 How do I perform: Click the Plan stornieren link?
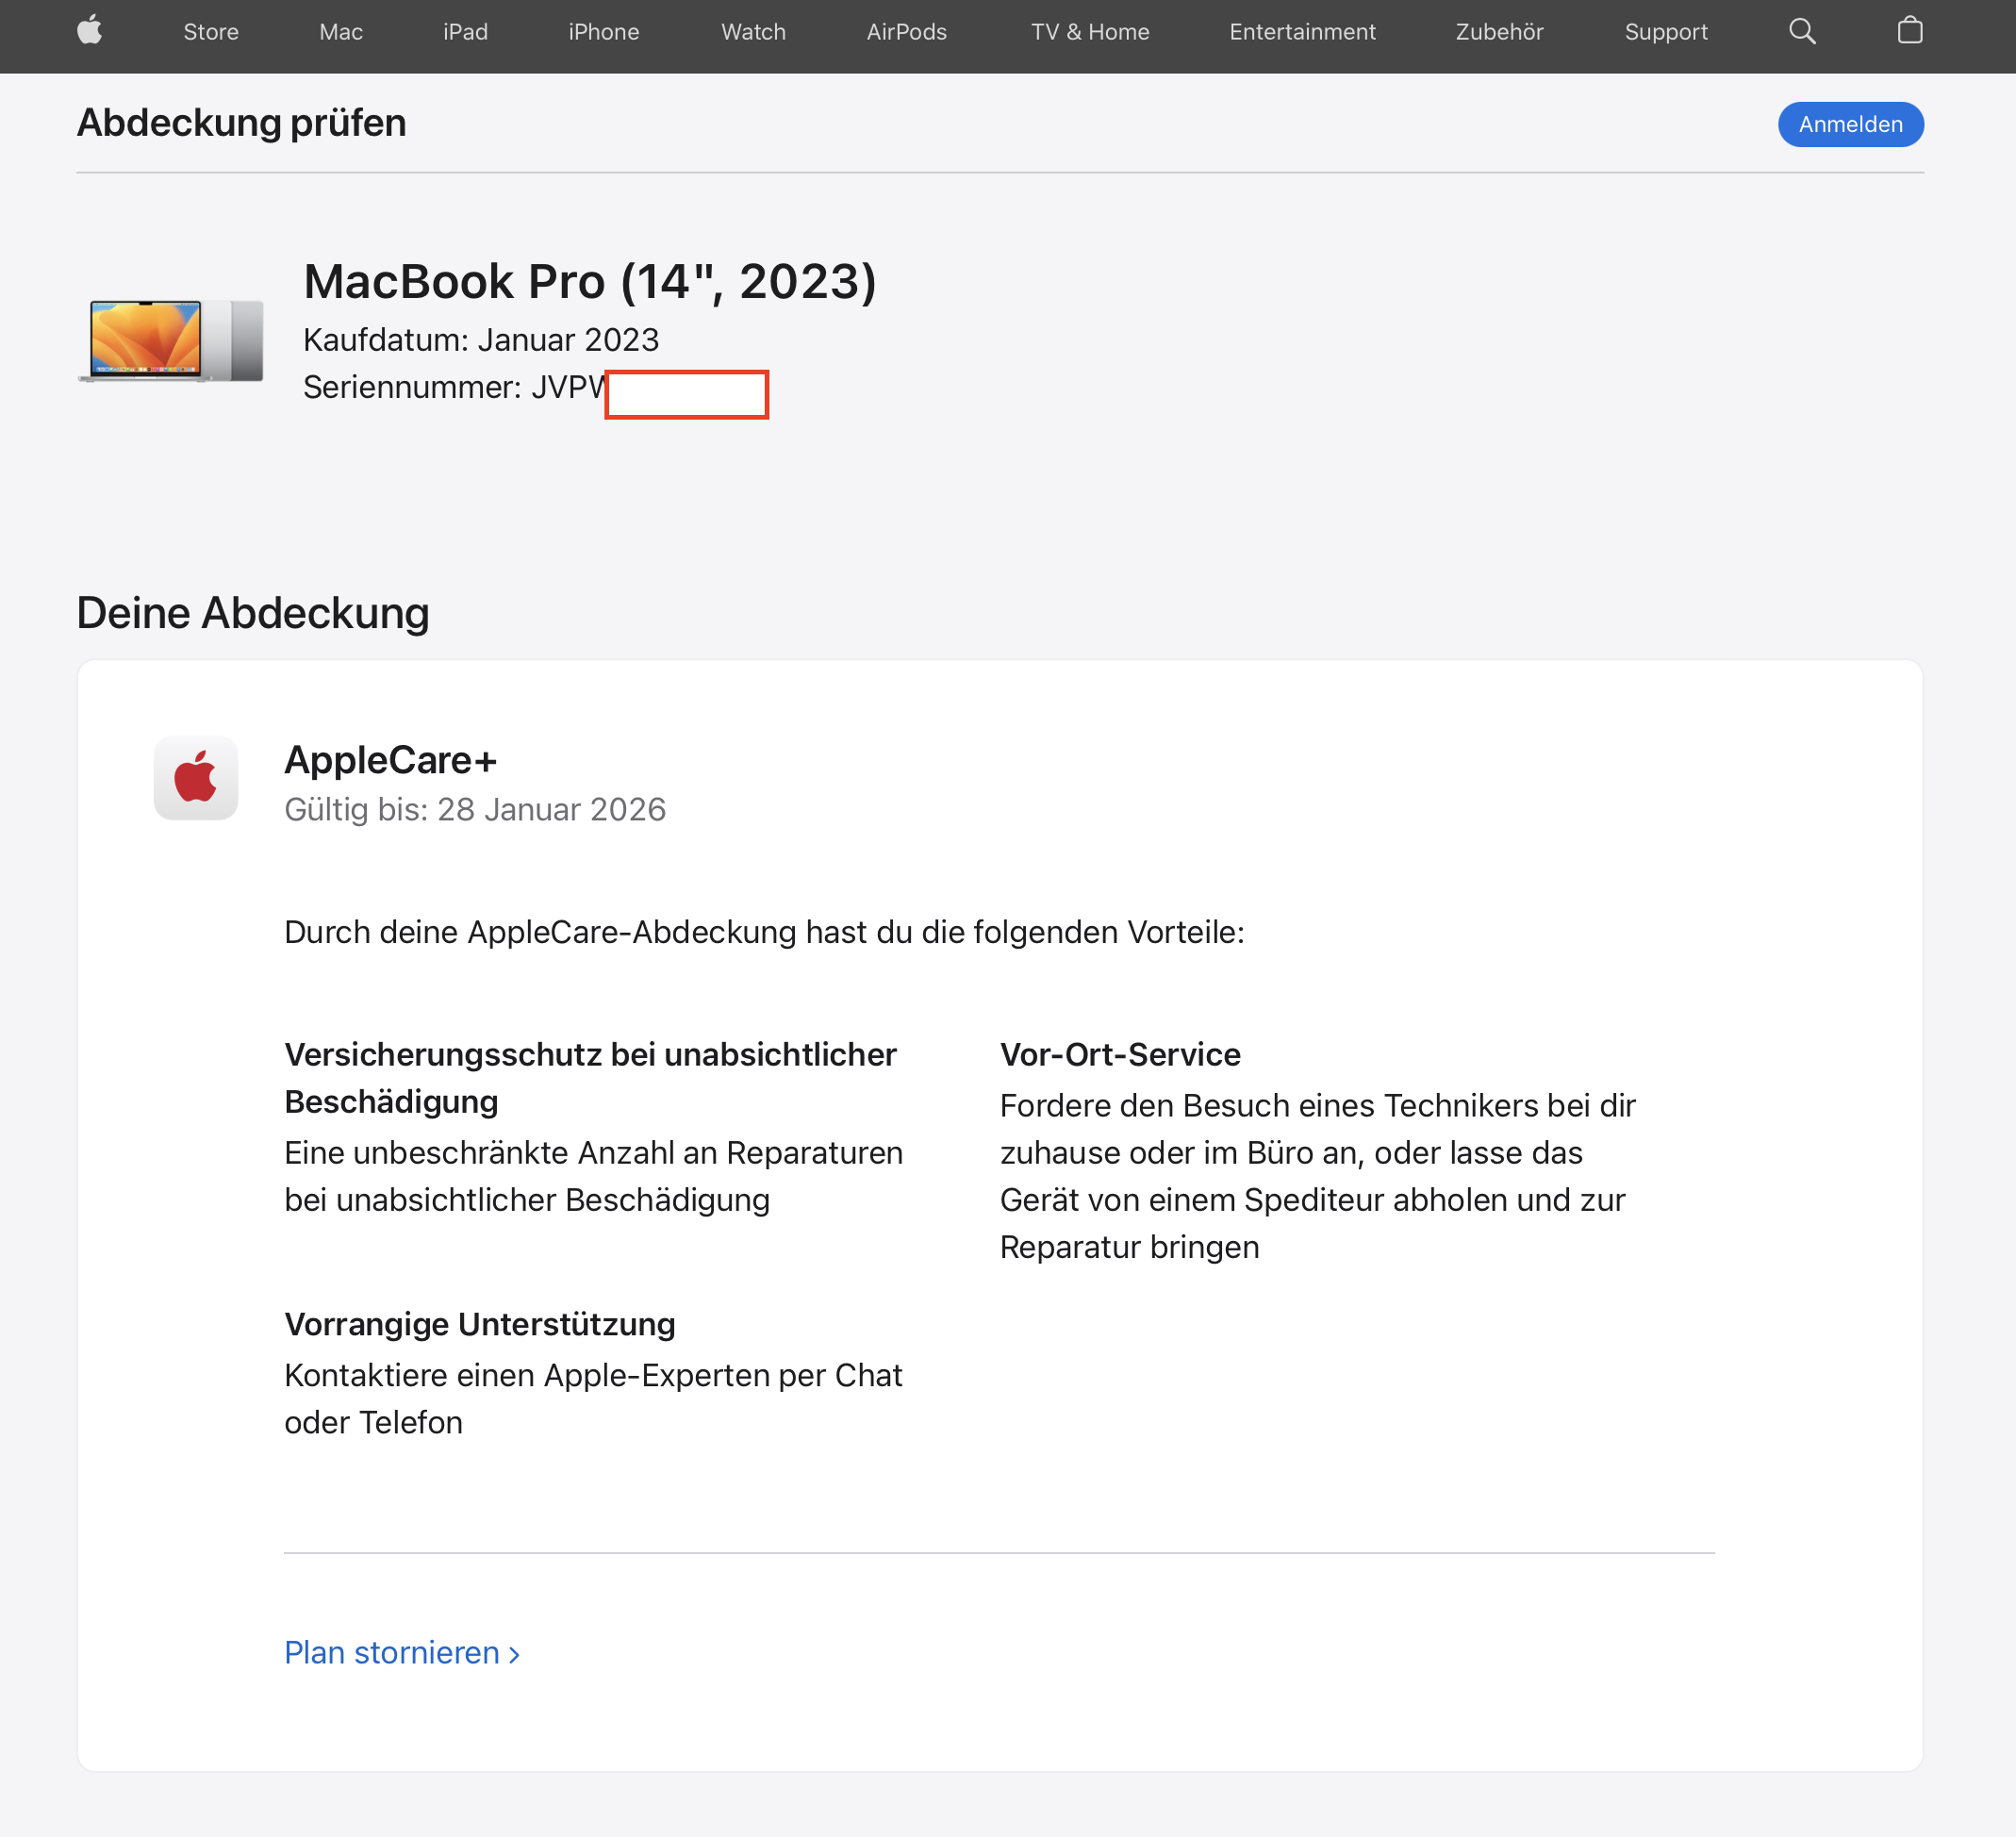402,1653
